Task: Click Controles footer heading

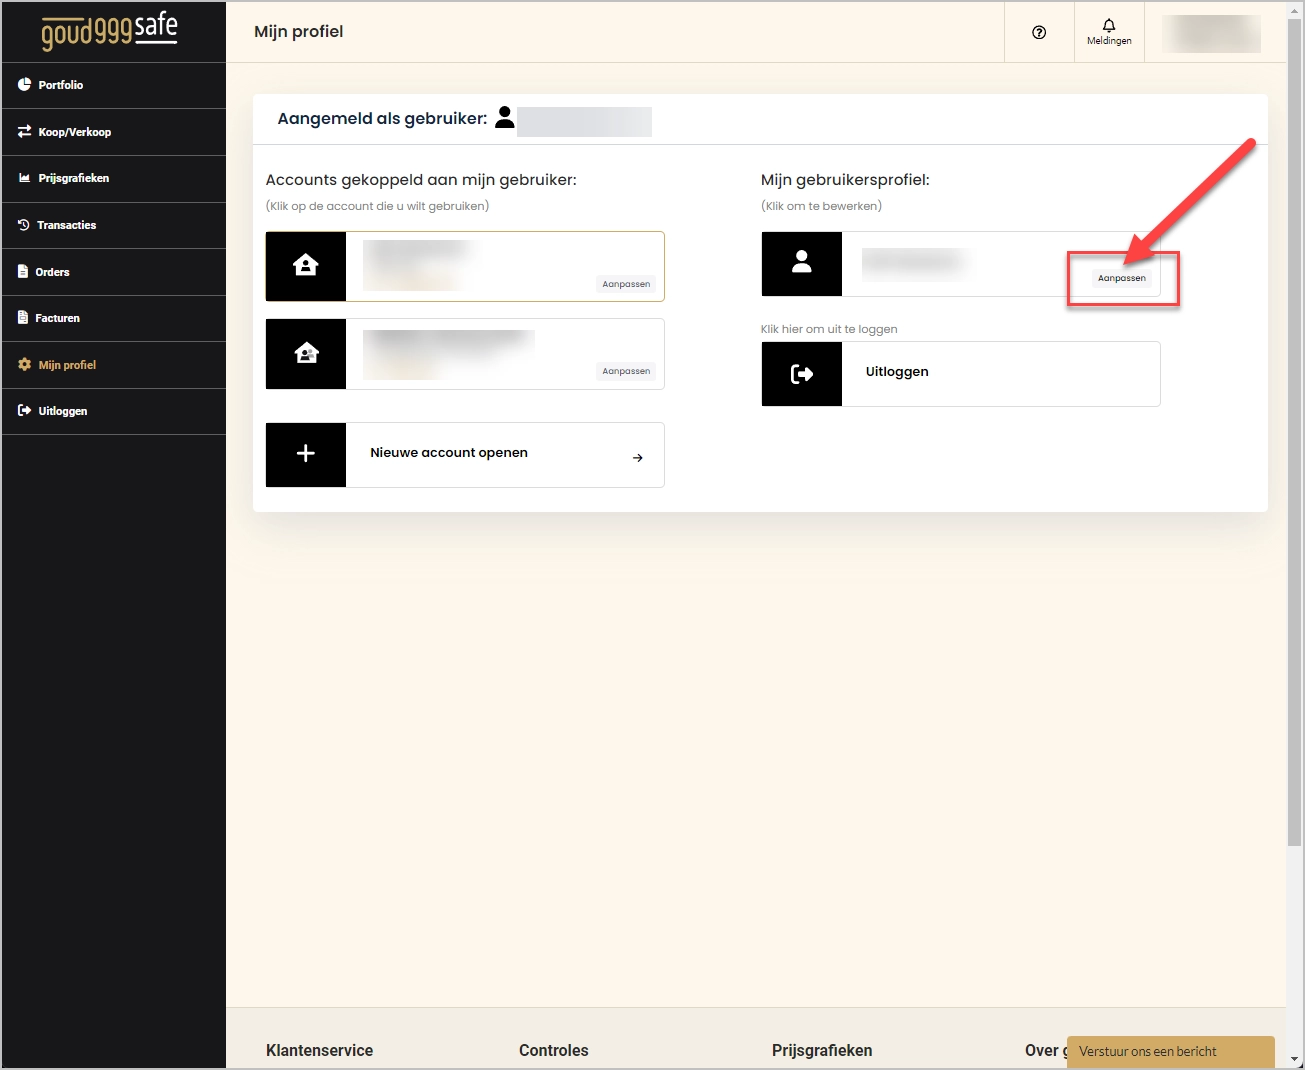Action: point(554,1051)
